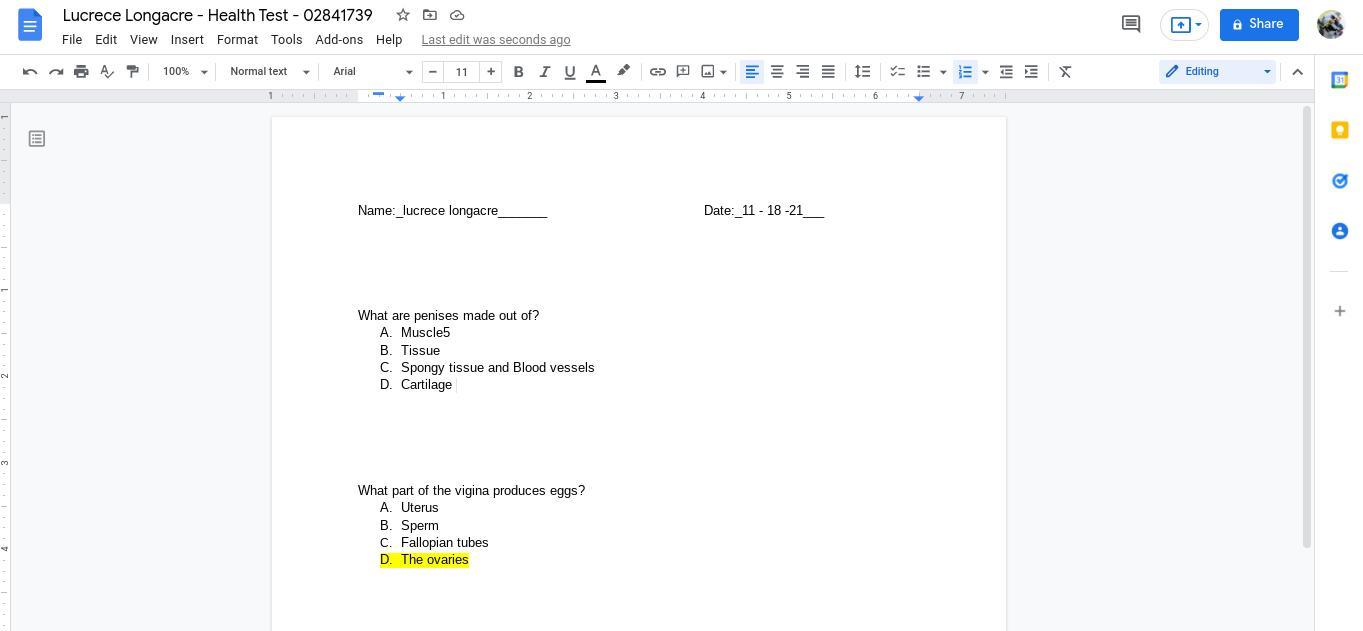This screenshot has width=1363, height=631.
Task: Click the Clear formatting icon
Action: (1065, 72)
